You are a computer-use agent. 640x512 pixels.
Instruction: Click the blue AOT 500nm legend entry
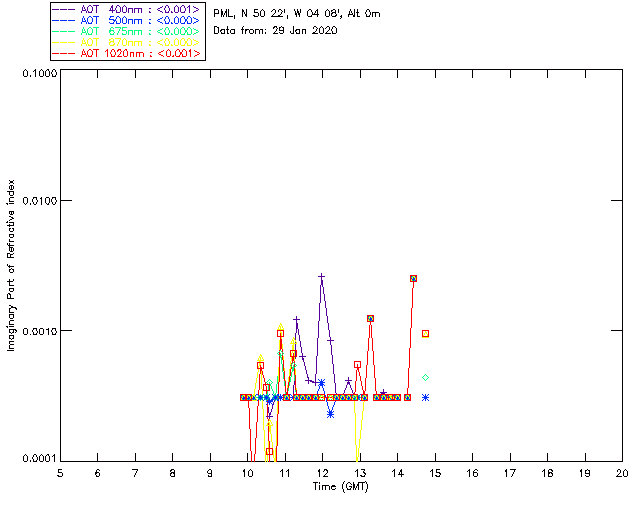127,20
